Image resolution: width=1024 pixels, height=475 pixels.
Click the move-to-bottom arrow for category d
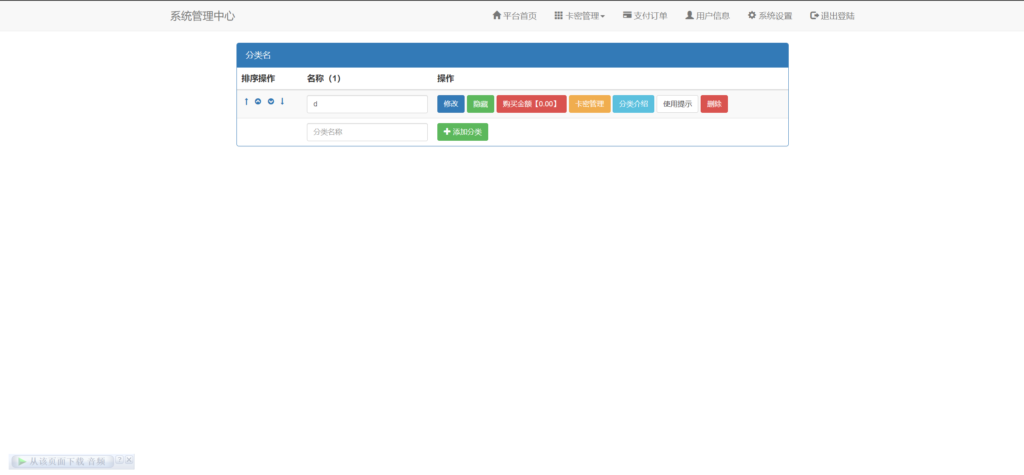pos(282,102)
